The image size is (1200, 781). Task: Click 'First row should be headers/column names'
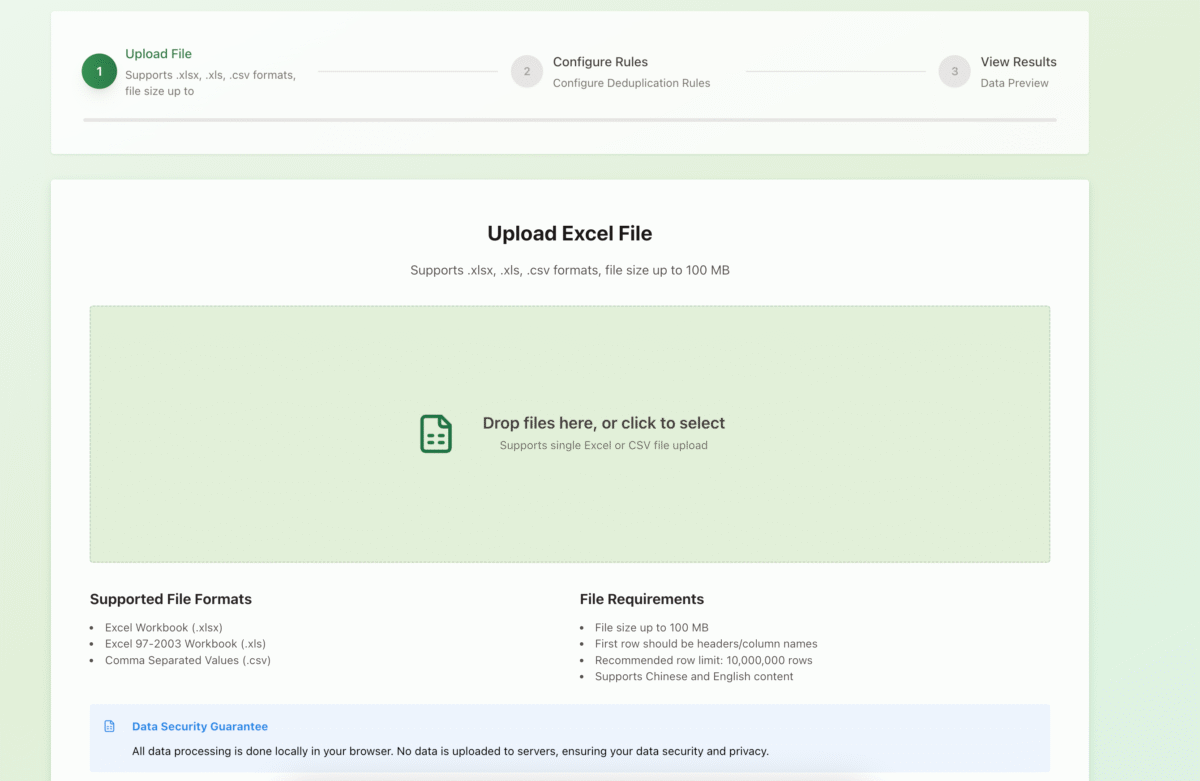pos(706,644)
